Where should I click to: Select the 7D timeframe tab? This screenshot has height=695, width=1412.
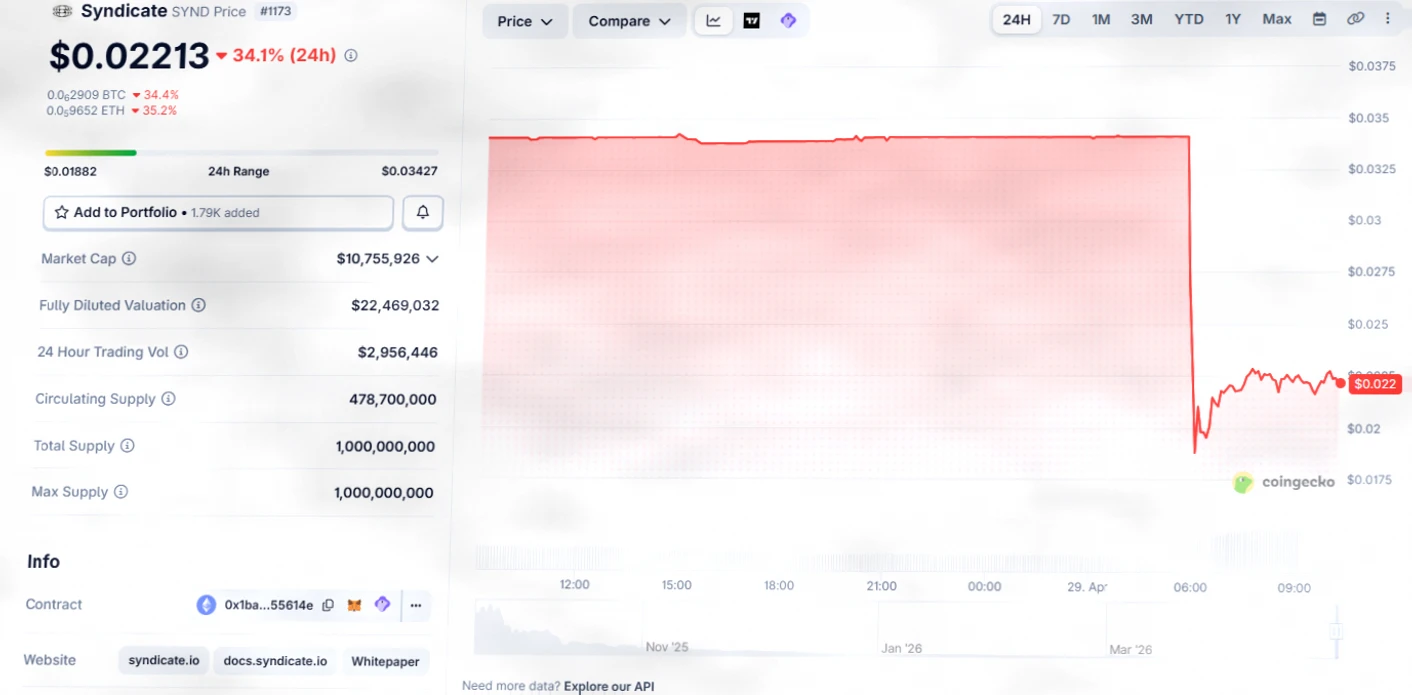[x=1061, y=19]
